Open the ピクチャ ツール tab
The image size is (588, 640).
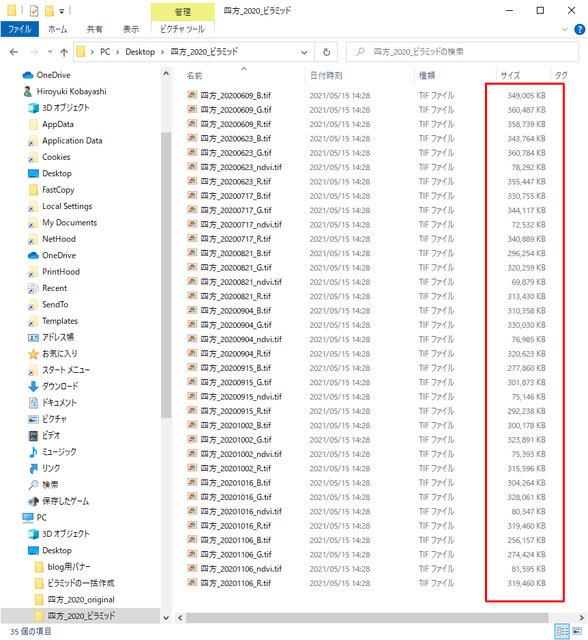coord(182,29)
